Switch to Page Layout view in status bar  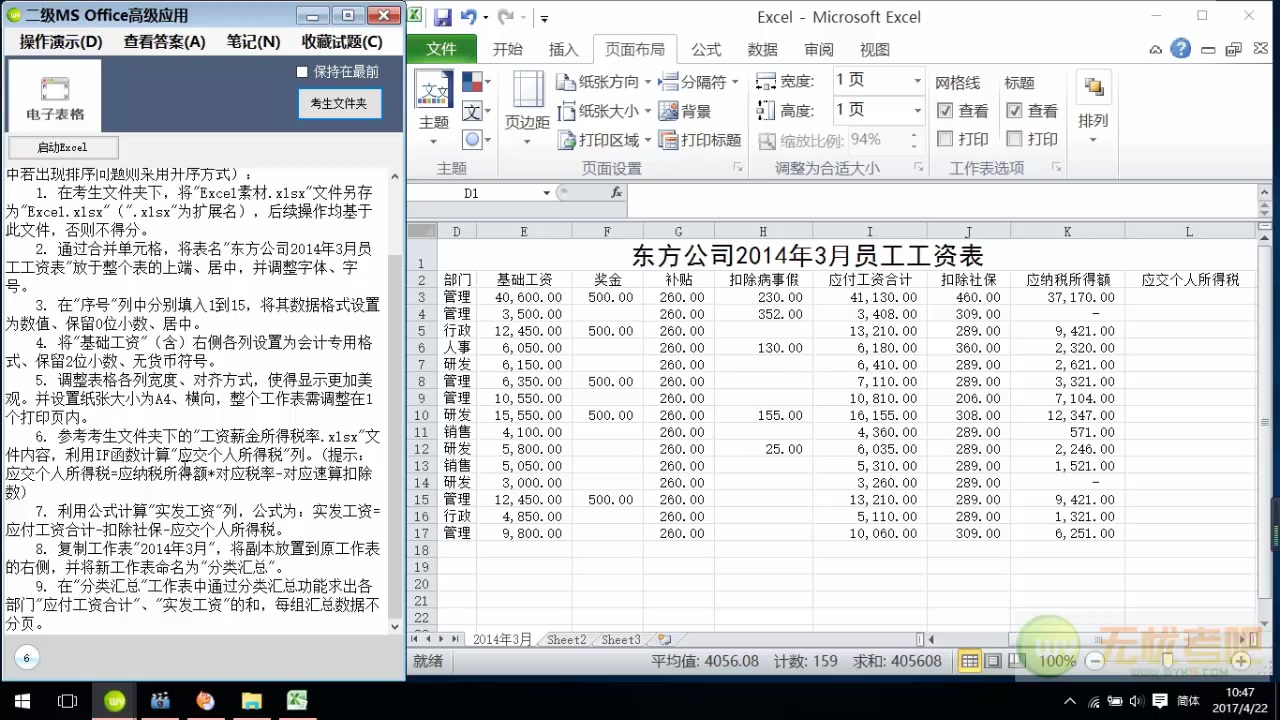[x=993, y=661]
